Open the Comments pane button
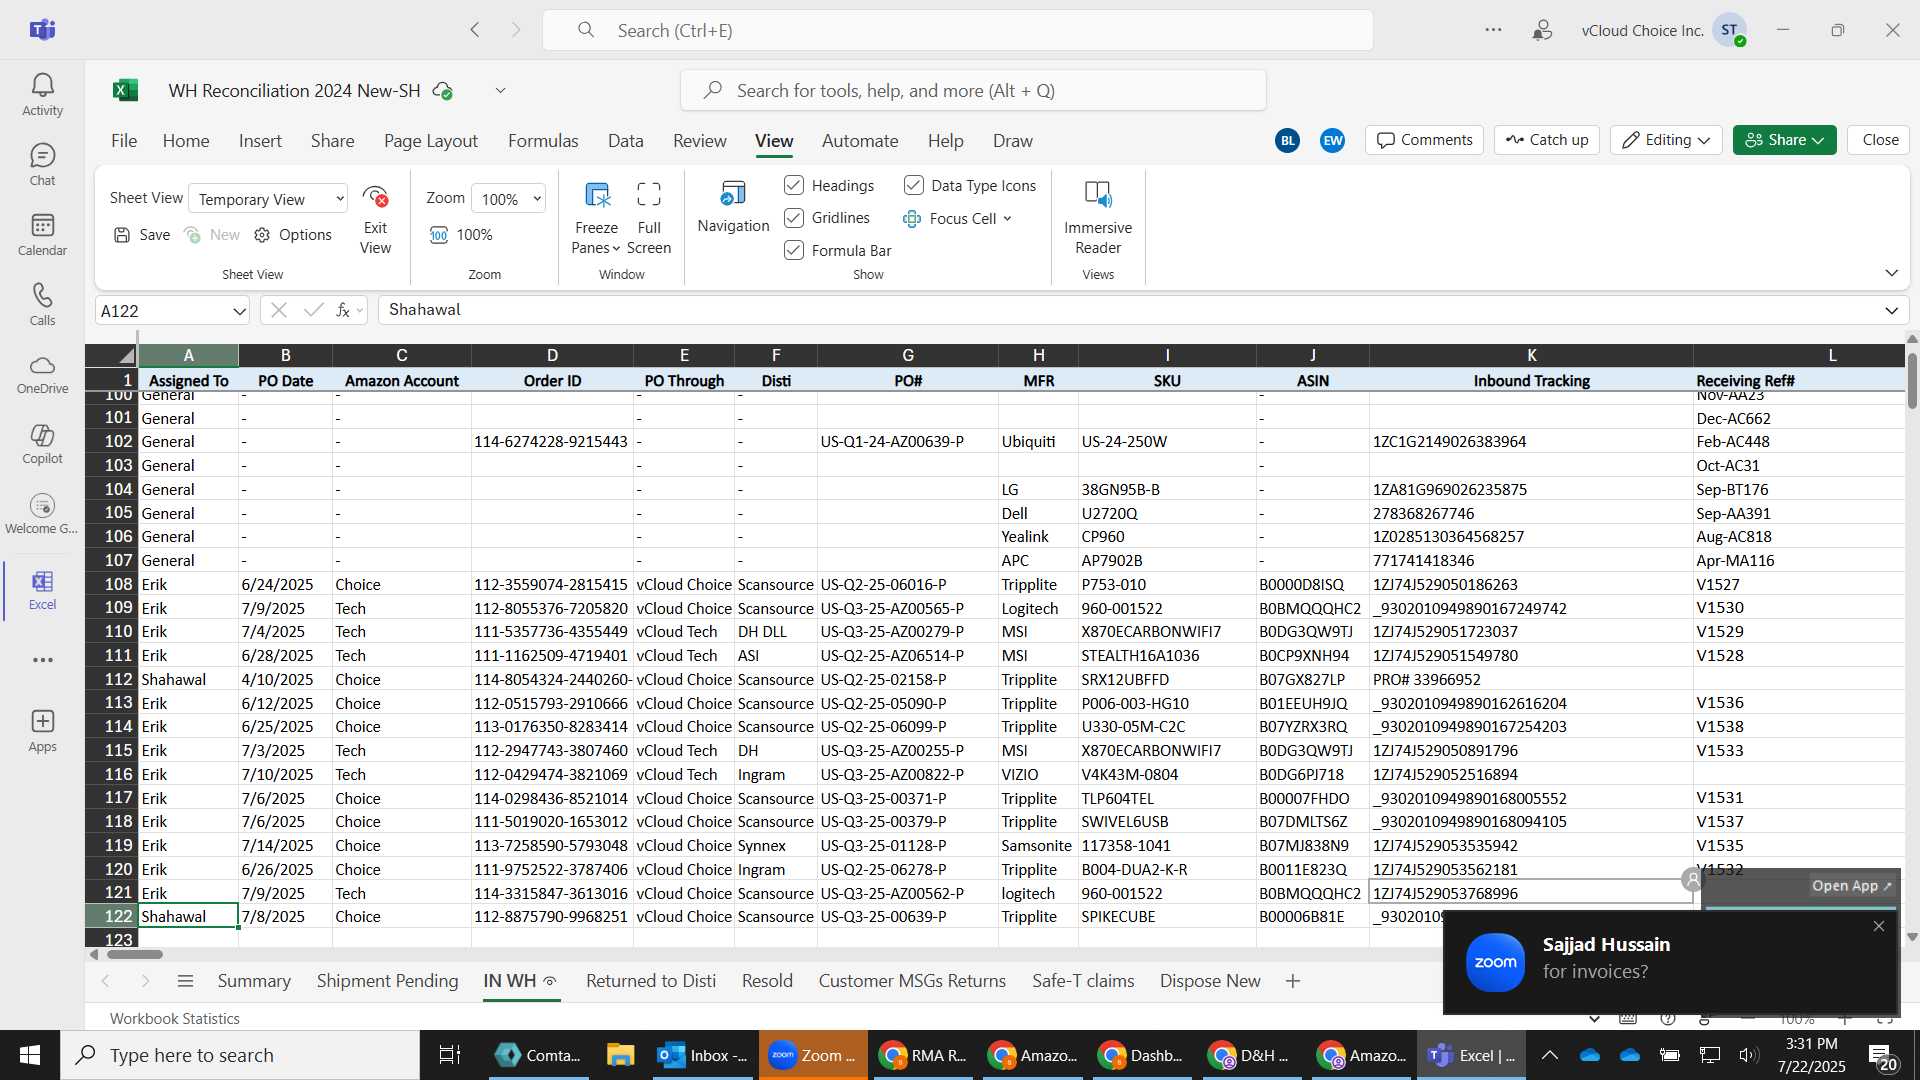This screenshot has height=1080, width=1920. point(1425,140)
